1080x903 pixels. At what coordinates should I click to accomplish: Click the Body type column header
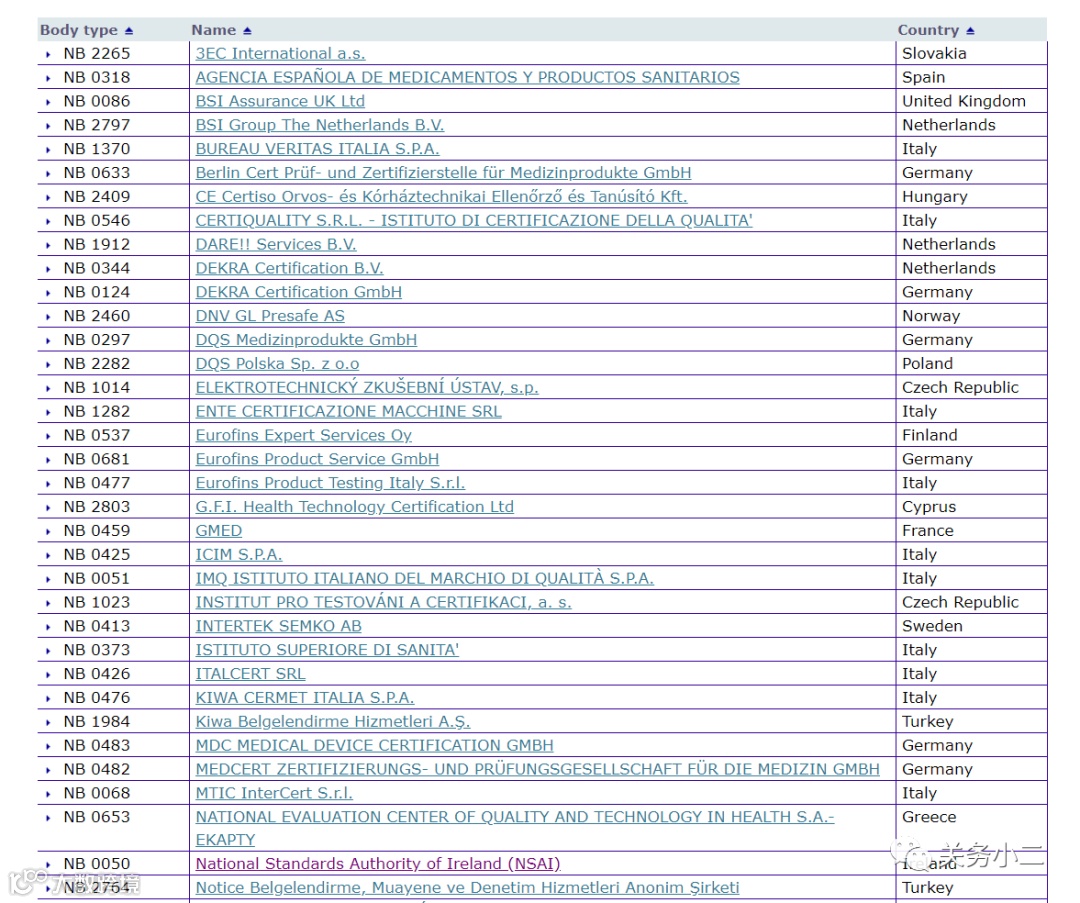79,31
